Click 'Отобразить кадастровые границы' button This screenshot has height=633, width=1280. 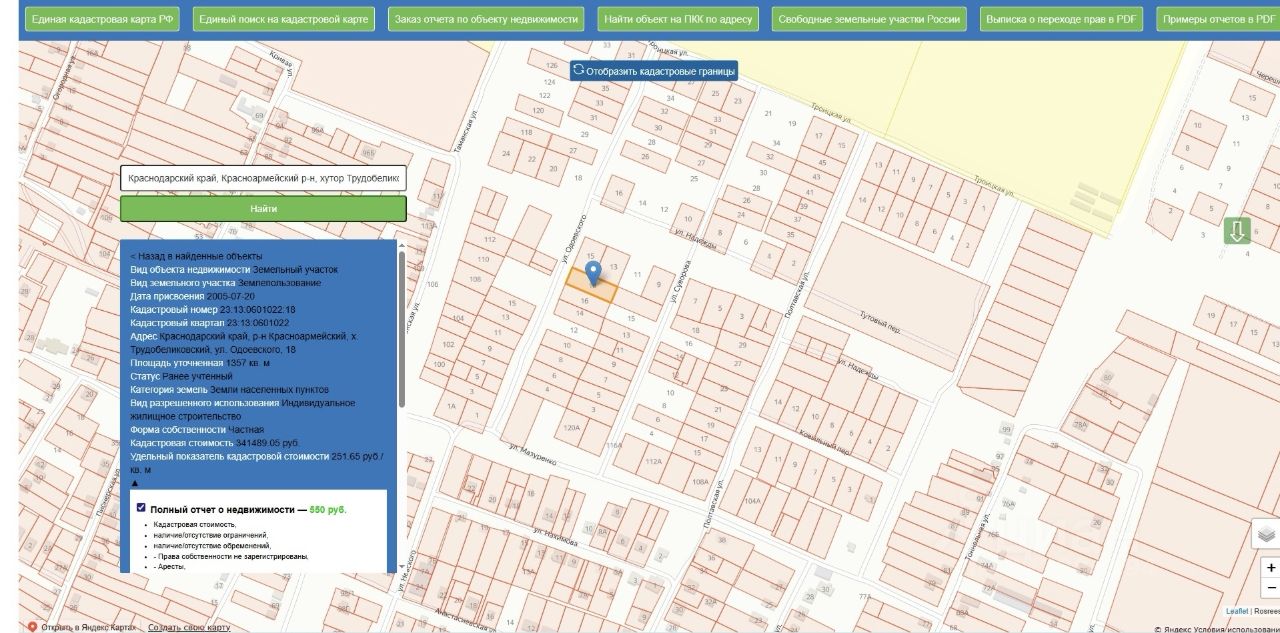[x=654, y=71]
